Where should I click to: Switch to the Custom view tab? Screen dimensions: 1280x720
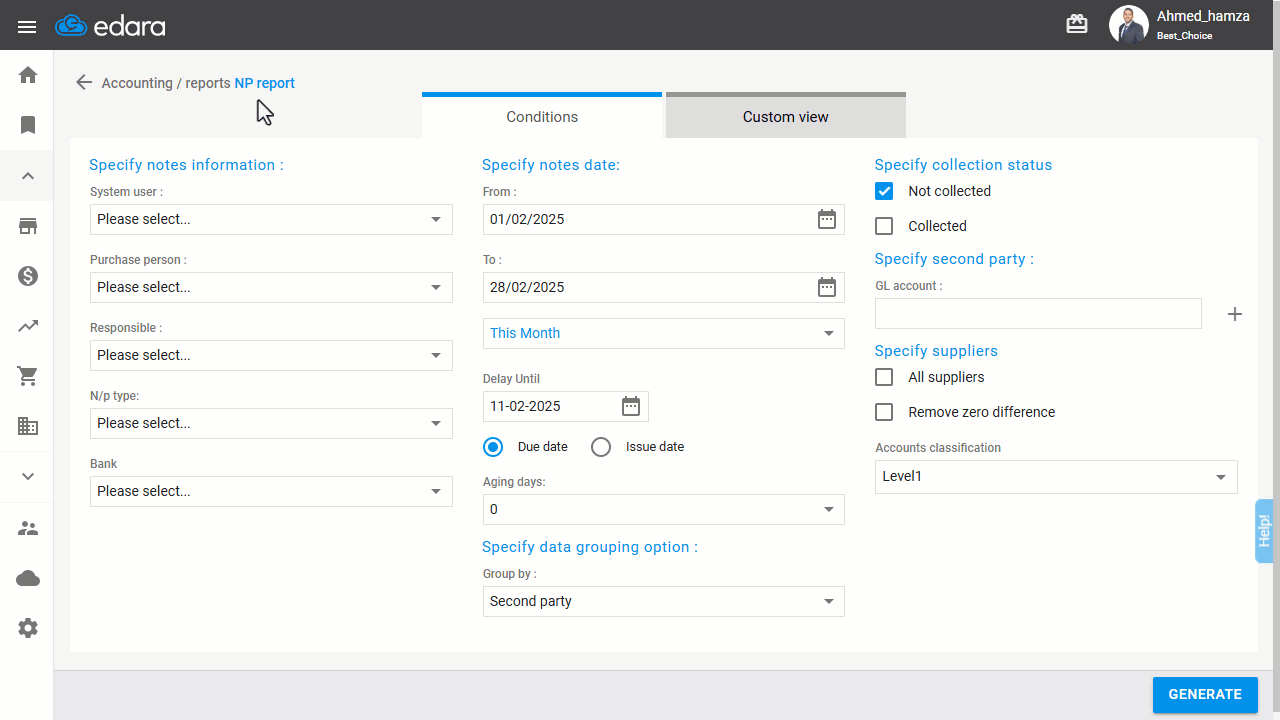[786, 115]
